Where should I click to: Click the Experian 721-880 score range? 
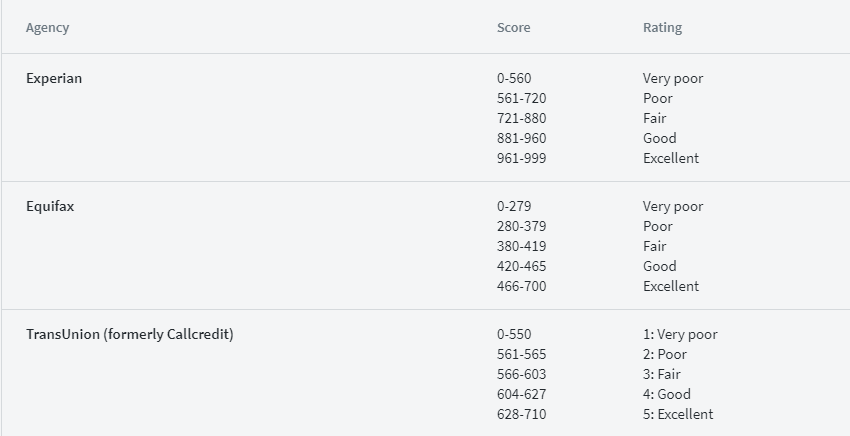tap(521, 118)
